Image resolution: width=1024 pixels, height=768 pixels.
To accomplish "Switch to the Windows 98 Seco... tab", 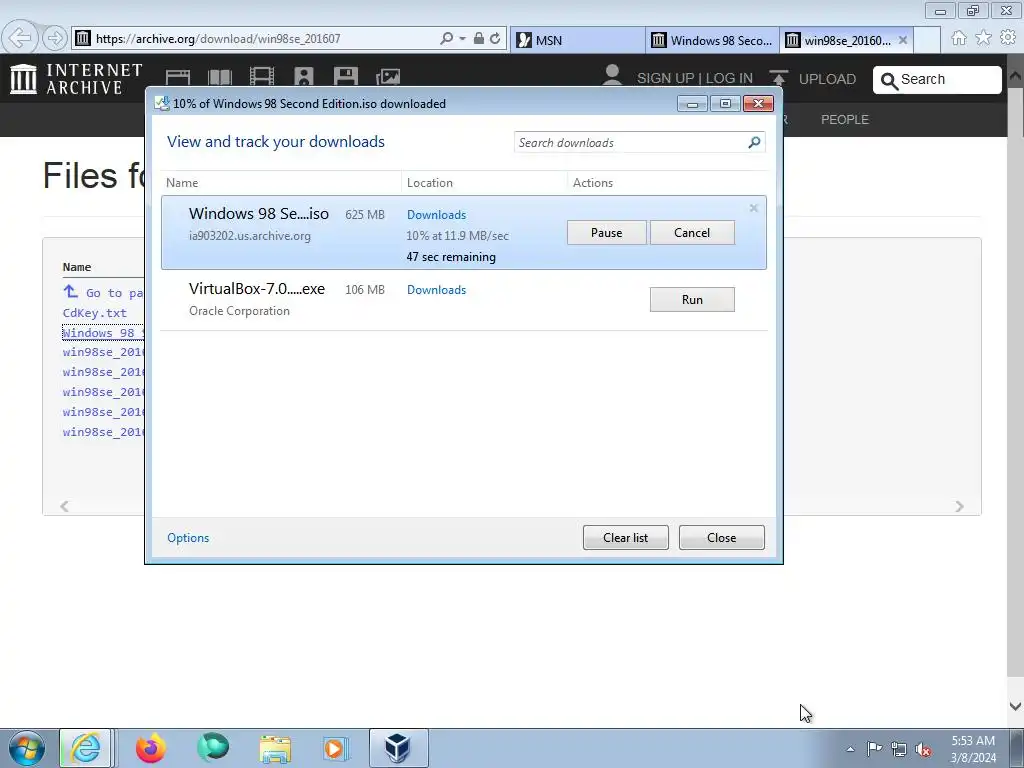I will click(712, 40).
